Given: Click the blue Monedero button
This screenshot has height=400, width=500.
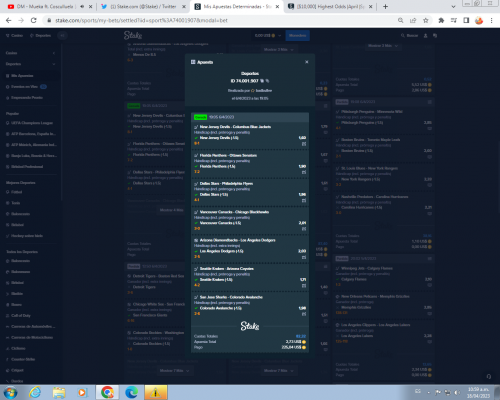Looking at the screenshot, I should 297,35.
